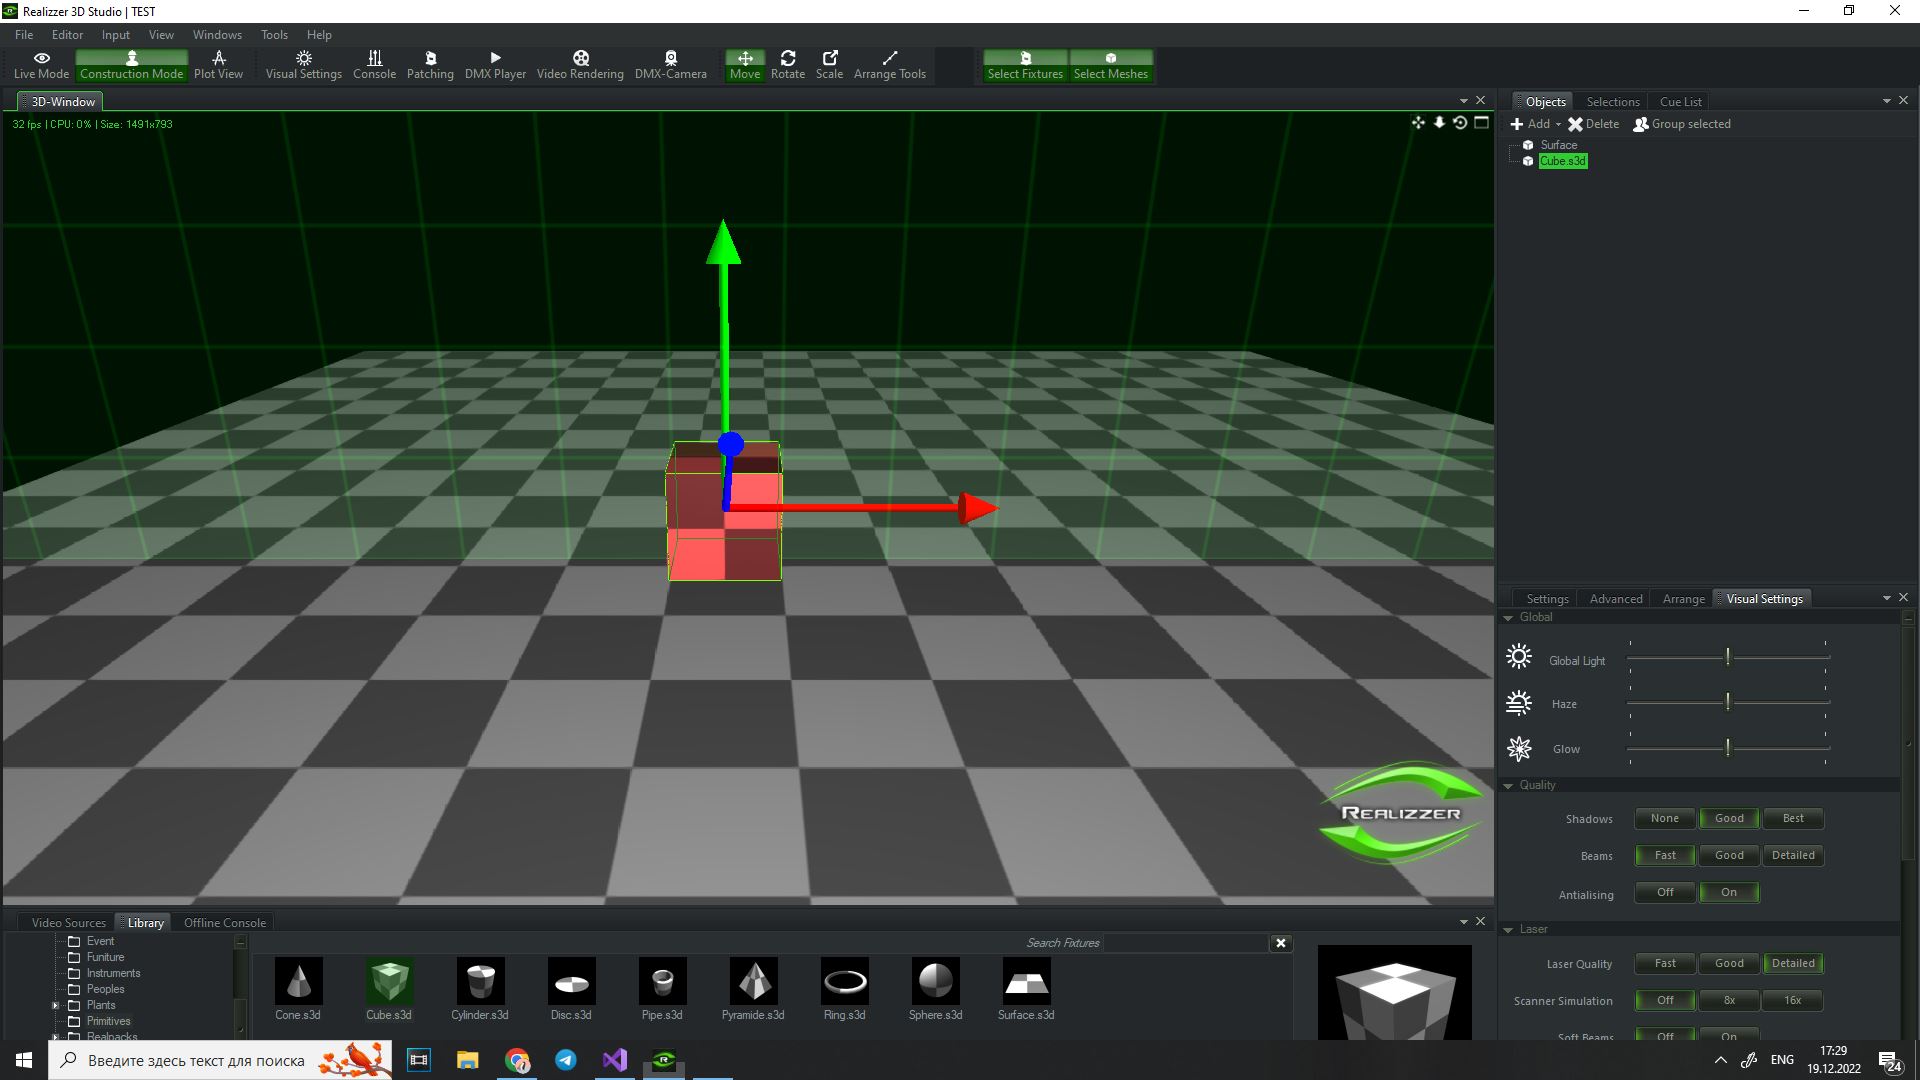Open the Plot View
This screenshot has width=1920, height=1080.
tap(218, 65)
